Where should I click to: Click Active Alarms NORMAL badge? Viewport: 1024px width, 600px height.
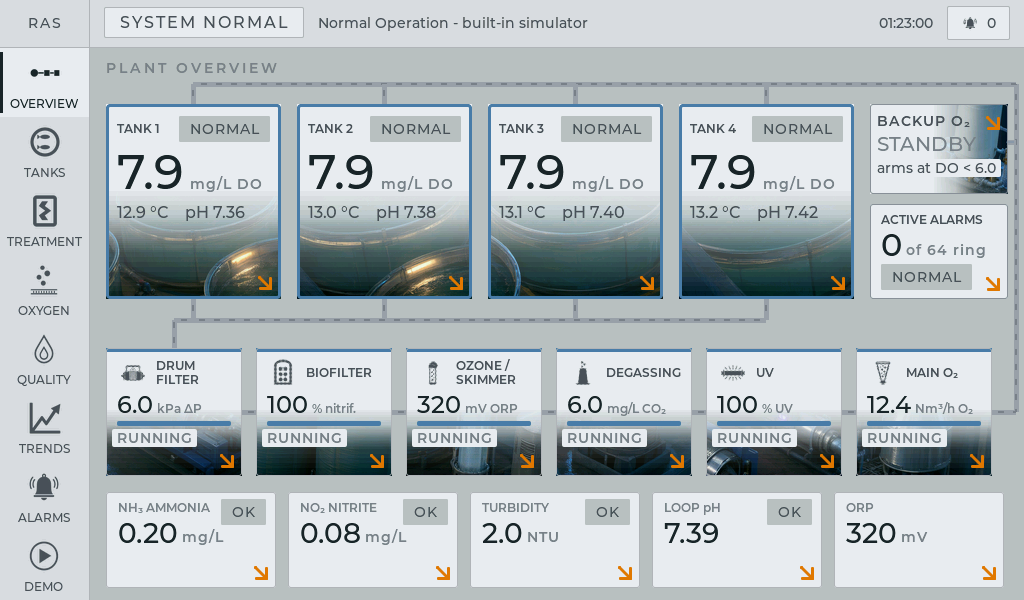[926, 277]
